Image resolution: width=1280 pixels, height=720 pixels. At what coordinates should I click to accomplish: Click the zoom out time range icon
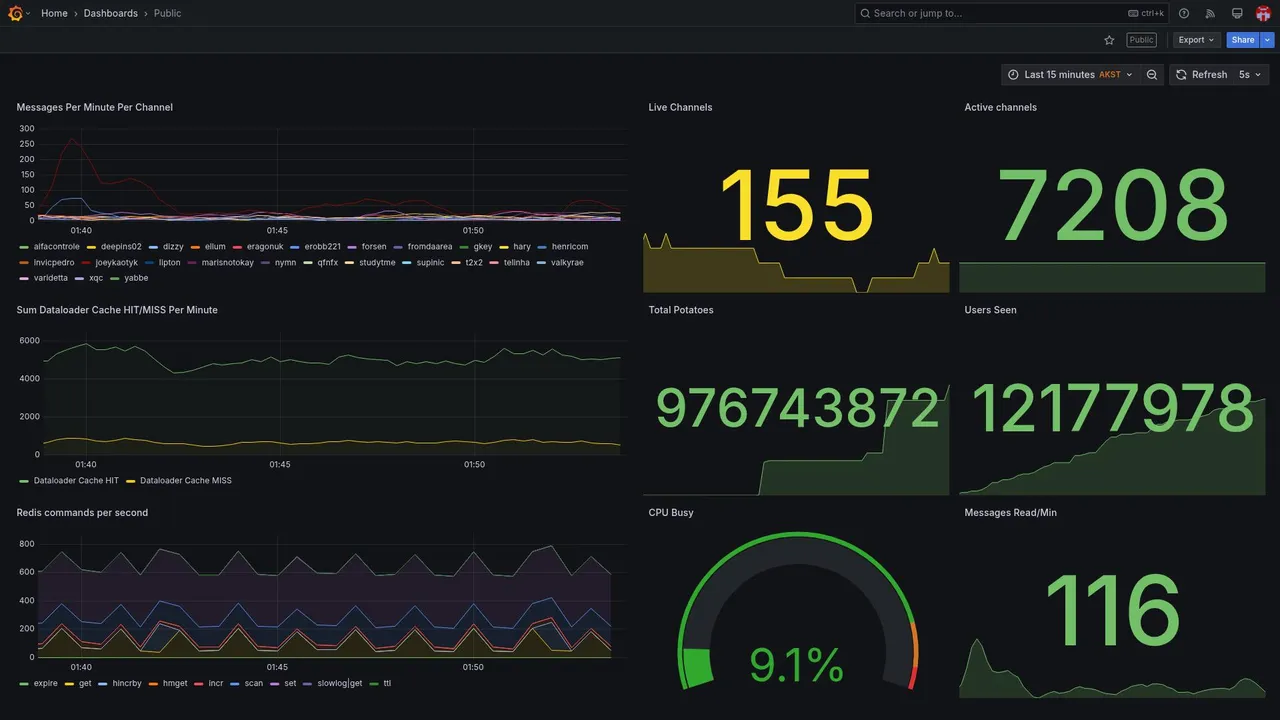[1152, 75]
